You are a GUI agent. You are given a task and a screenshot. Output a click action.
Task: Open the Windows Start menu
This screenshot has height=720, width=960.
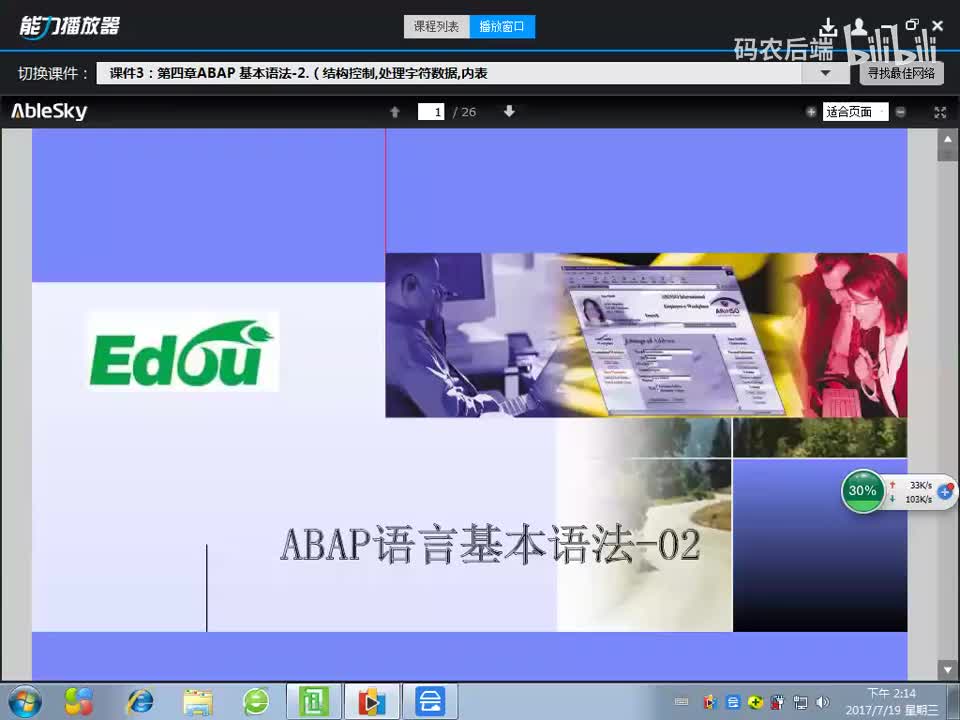24,702
